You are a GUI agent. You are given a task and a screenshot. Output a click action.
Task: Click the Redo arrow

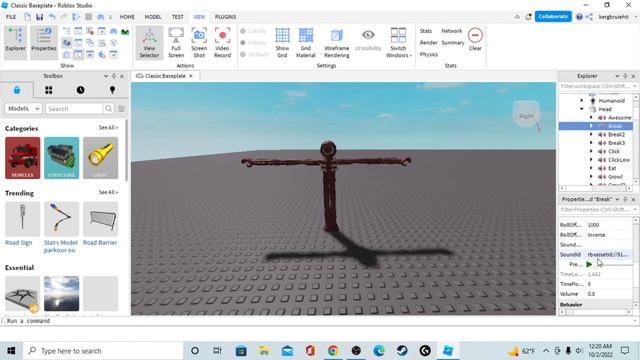(64, 17)
